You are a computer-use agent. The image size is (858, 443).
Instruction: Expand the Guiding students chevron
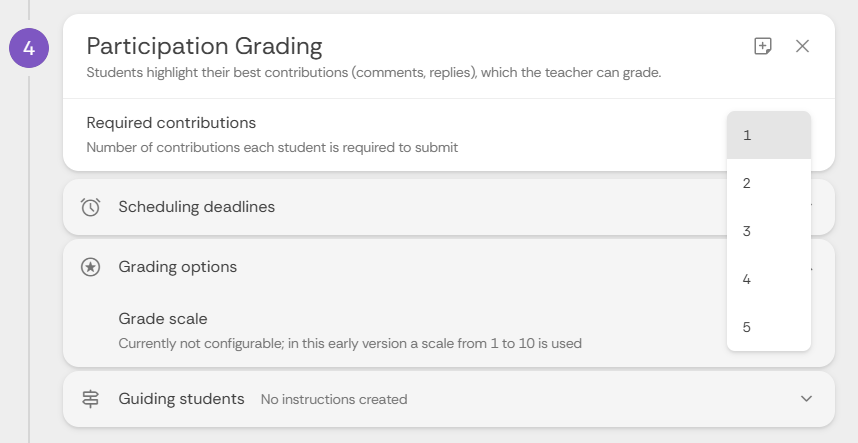coord(806,399)
